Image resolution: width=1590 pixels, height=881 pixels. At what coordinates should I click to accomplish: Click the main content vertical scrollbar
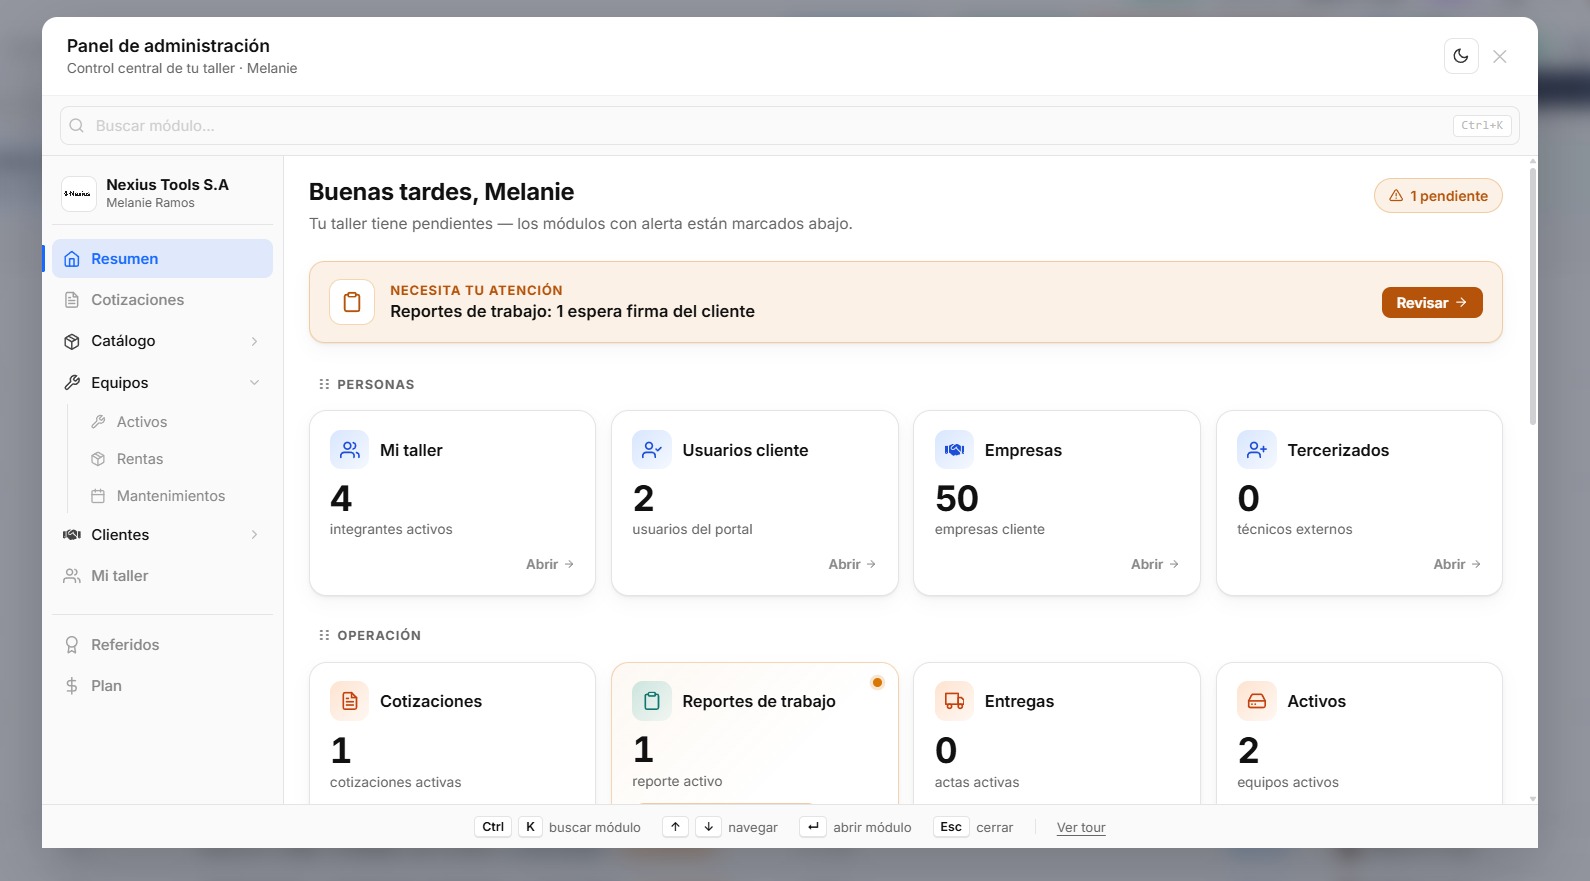1533,297
